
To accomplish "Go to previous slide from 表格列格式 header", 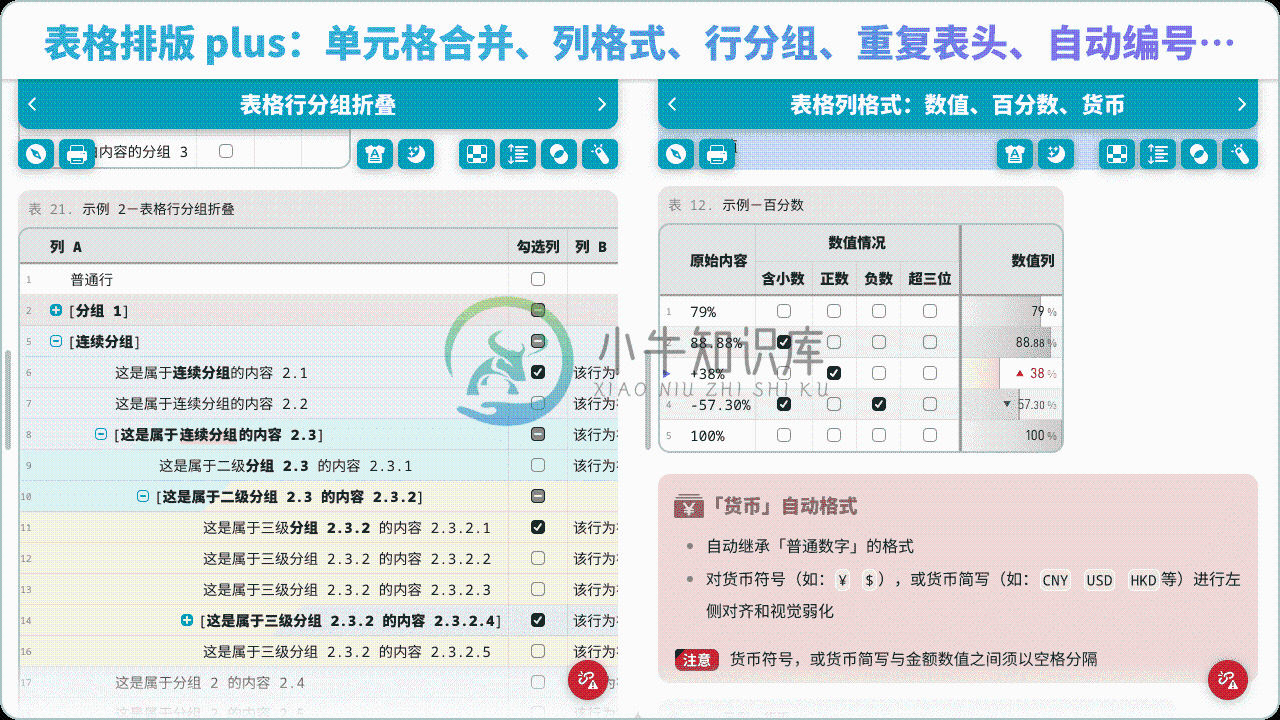I will 673,104.
